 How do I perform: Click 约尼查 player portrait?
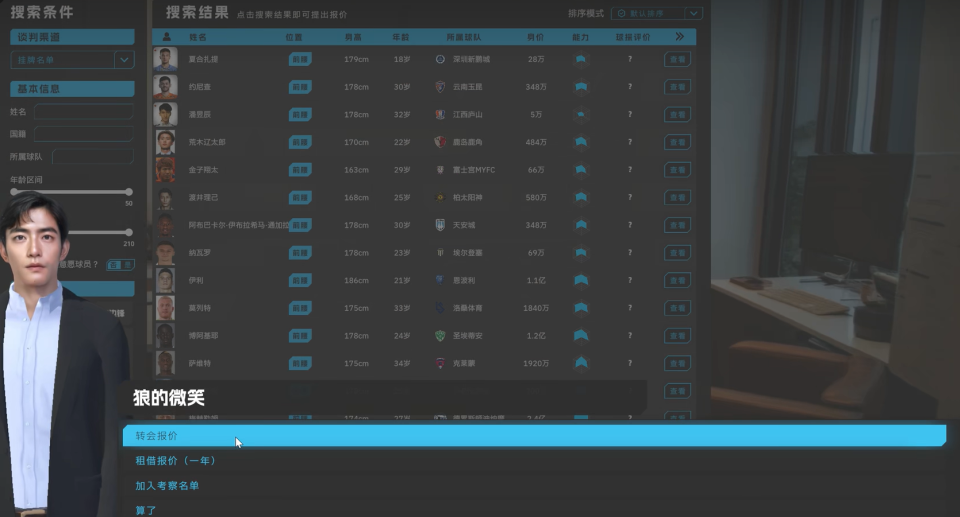click(x=165, y=87)
